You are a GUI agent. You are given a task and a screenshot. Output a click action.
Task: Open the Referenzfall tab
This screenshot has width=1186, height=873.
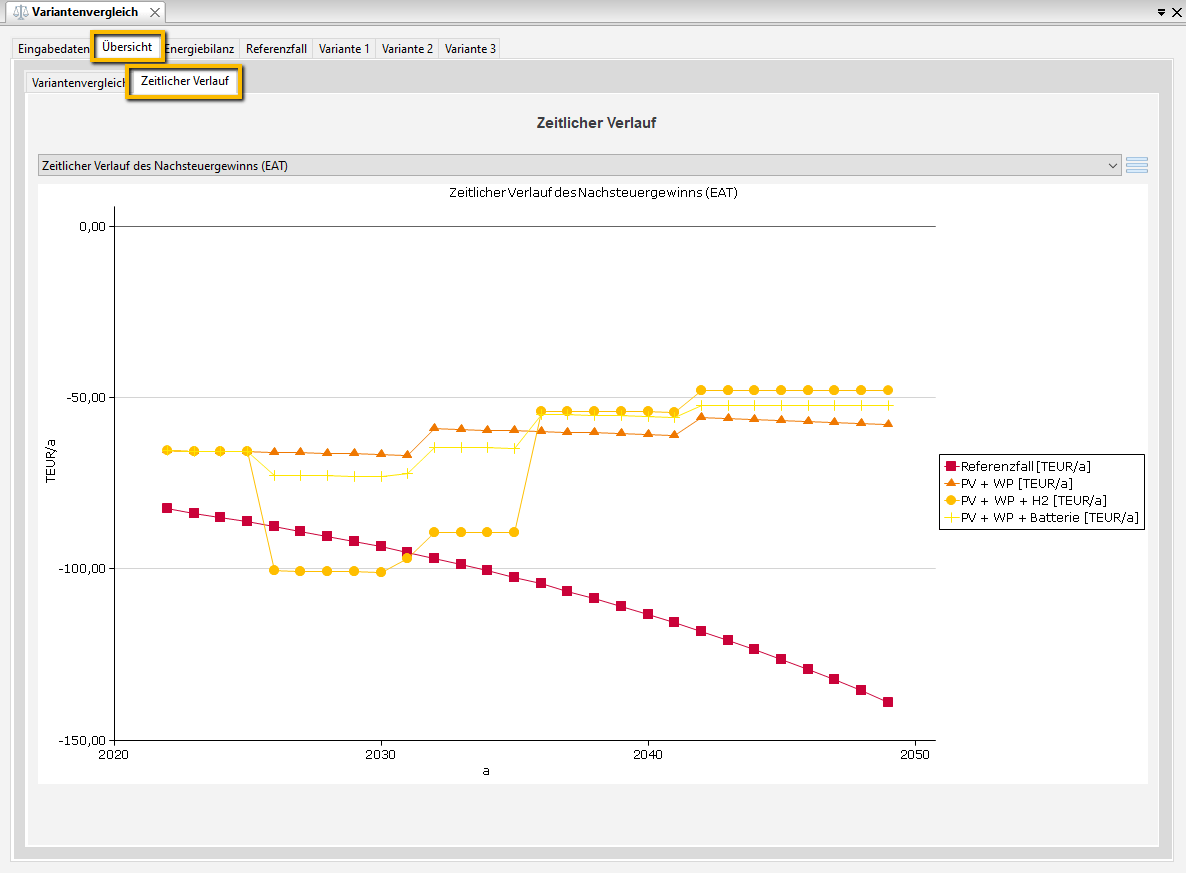point(276,48)
